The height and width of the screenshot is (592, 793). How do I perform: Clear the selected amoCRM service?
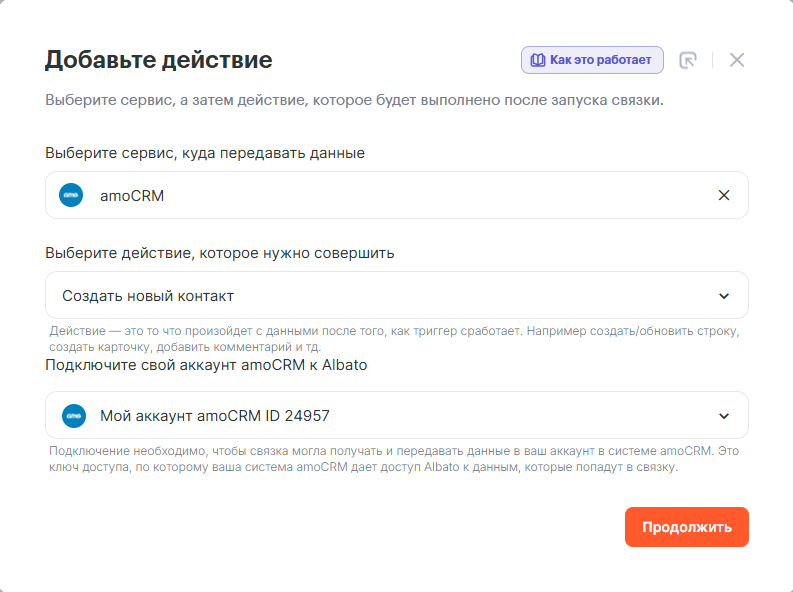(724, 195)
